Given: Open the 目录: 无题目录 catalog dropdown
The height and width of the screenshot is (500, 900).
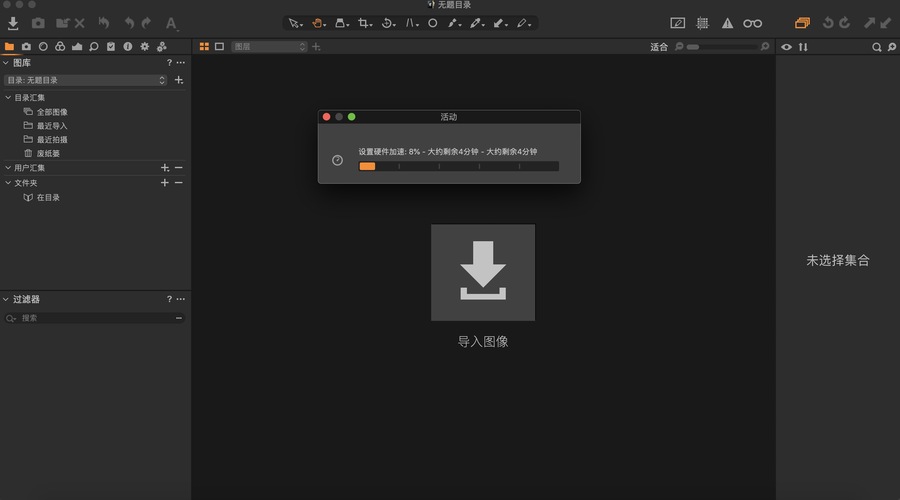Looking at the screenshot, I should tap(86, 80).
